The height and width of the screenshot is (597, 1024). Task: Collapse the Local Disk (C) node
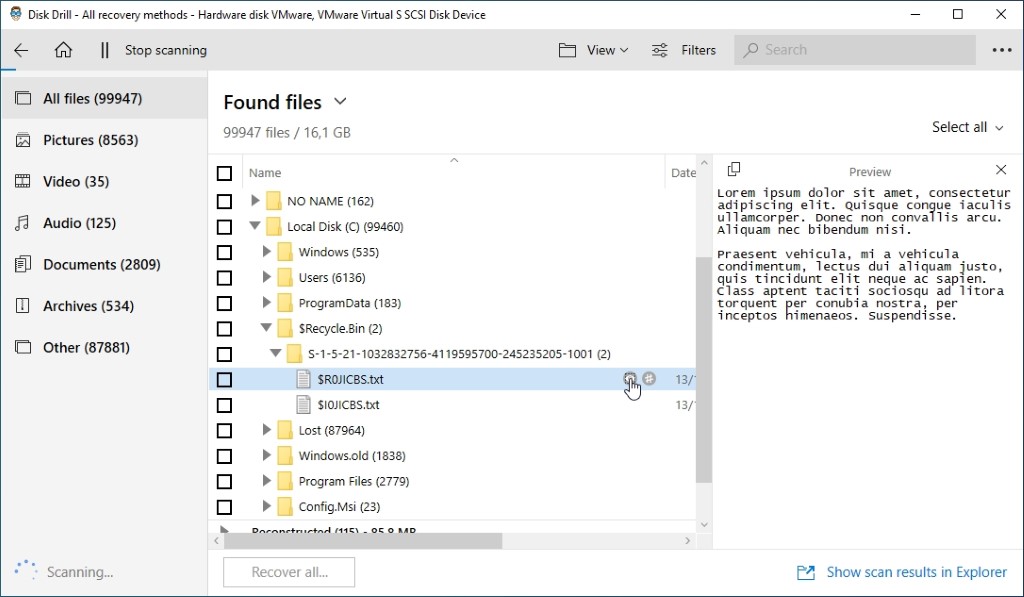(255, 226)
